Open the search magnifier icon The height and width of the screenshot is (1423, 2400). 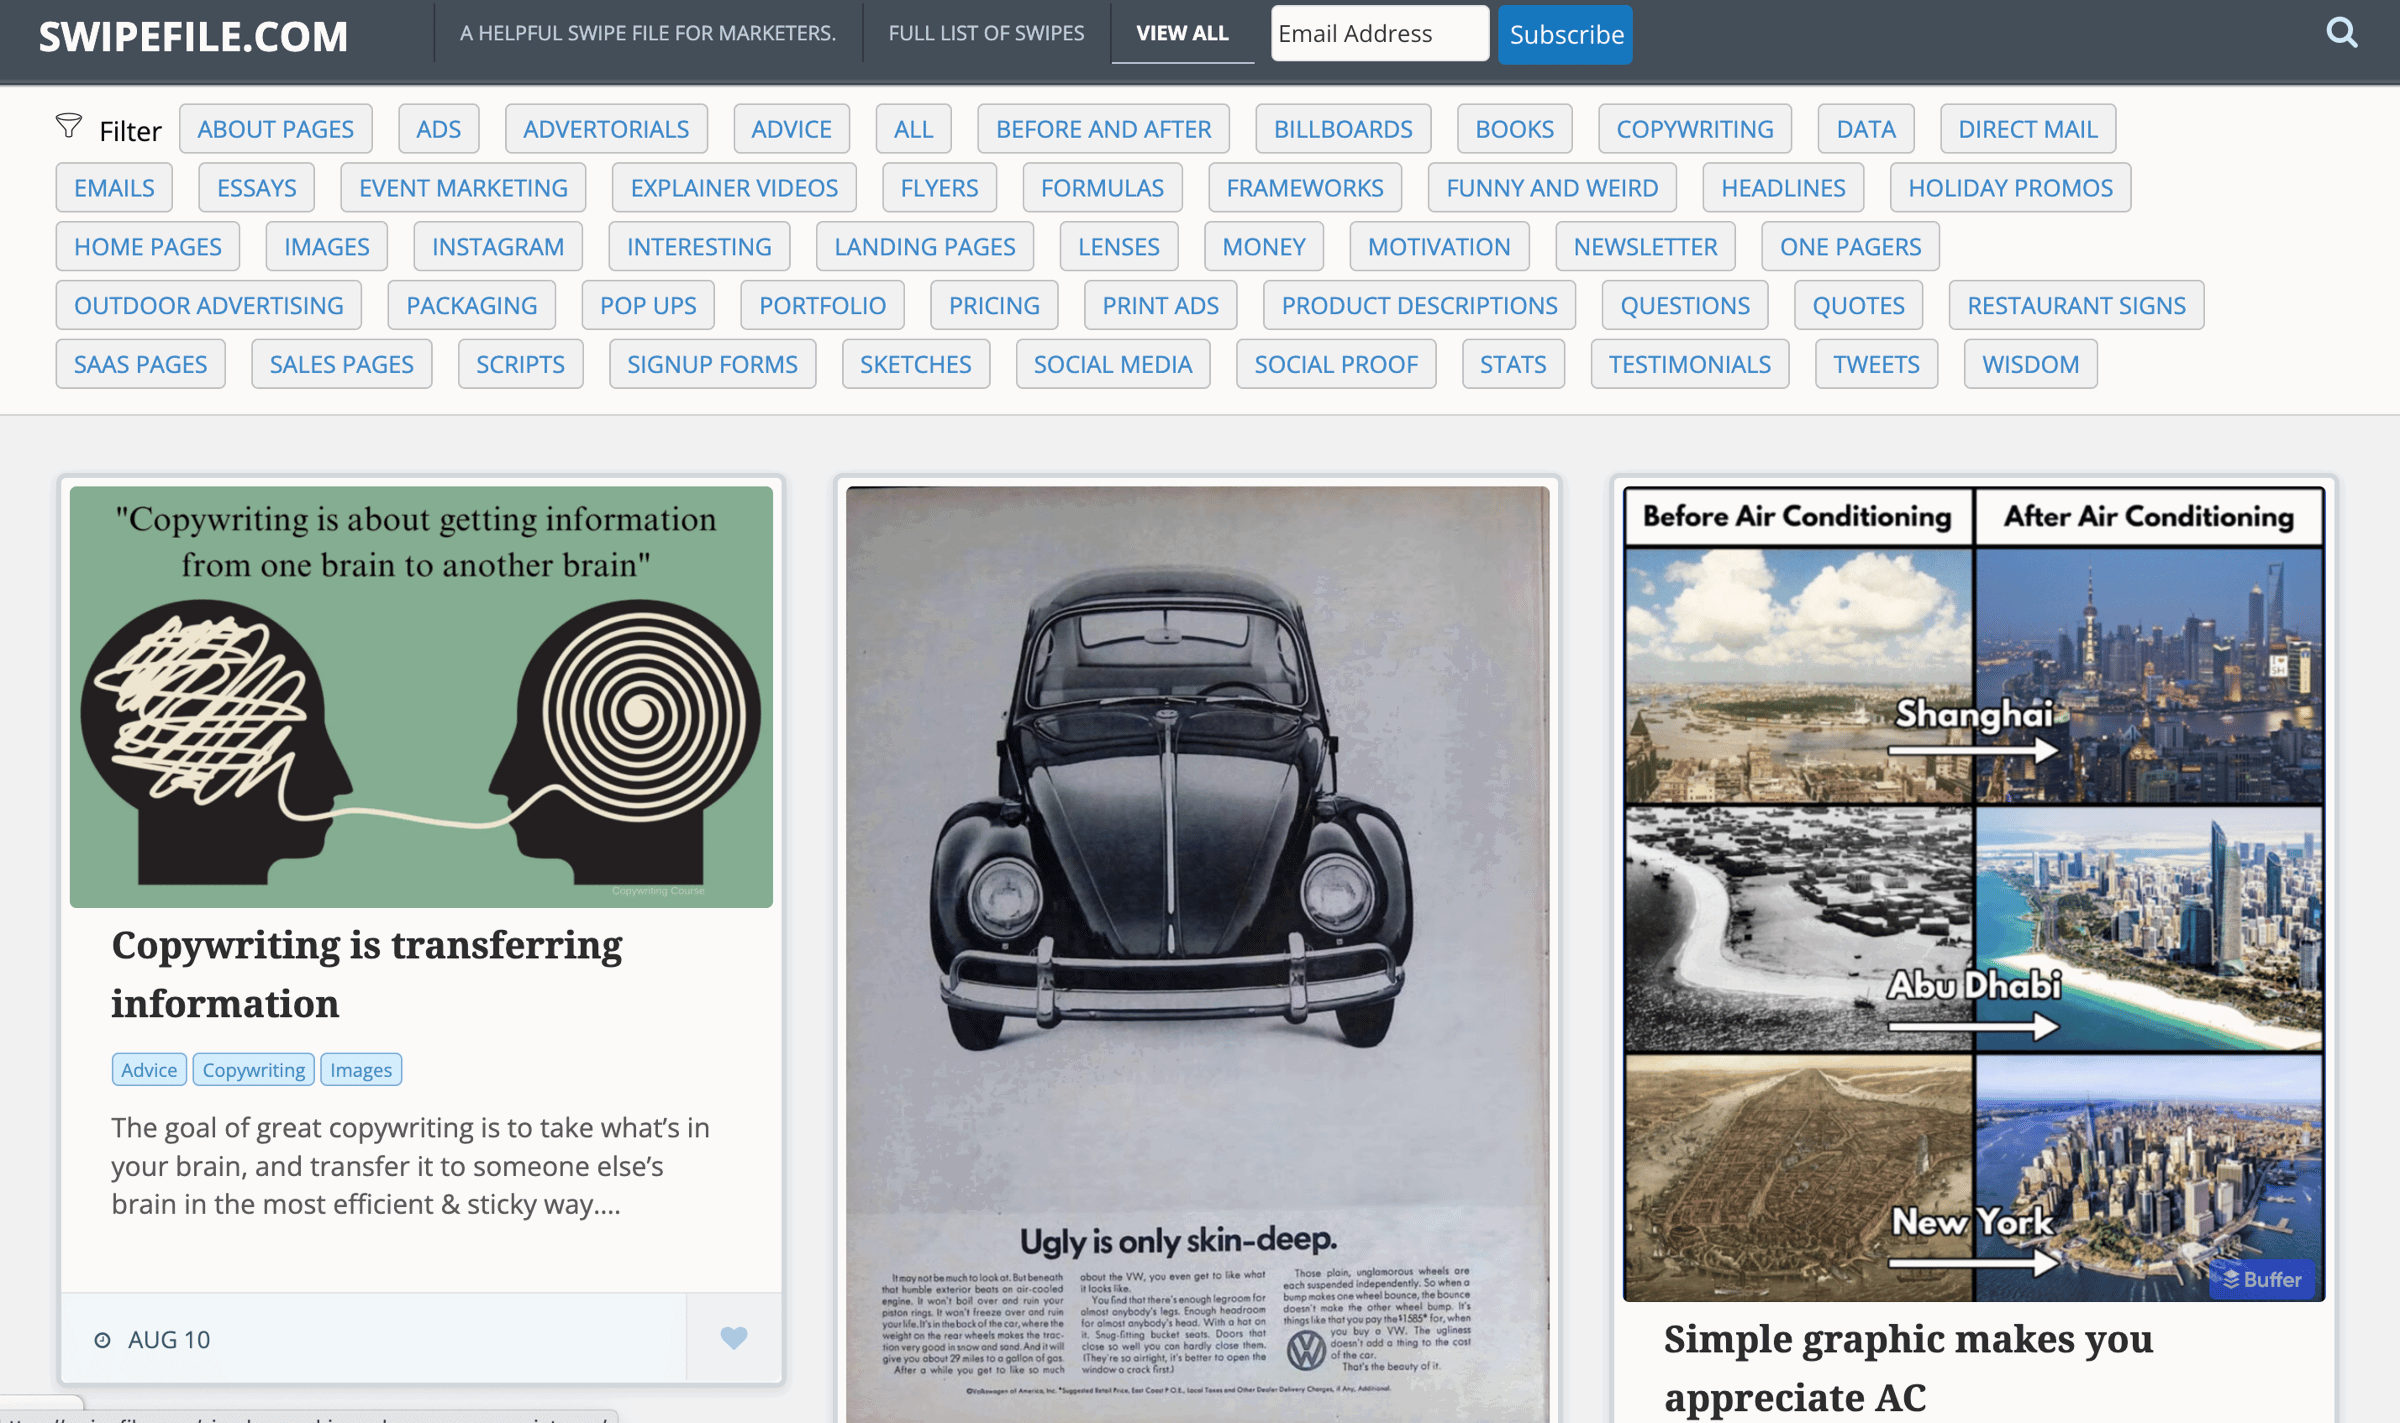click(x=2341, y=33)
